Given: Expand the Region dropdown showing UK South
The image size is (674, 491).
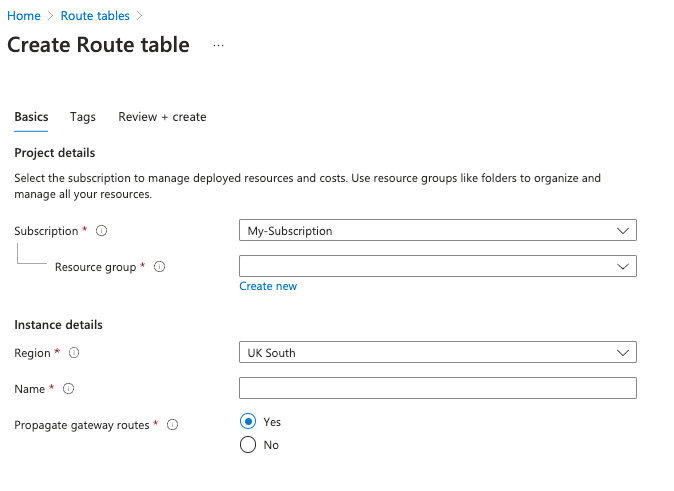Looking at the screenshot, I should (437, 353).
